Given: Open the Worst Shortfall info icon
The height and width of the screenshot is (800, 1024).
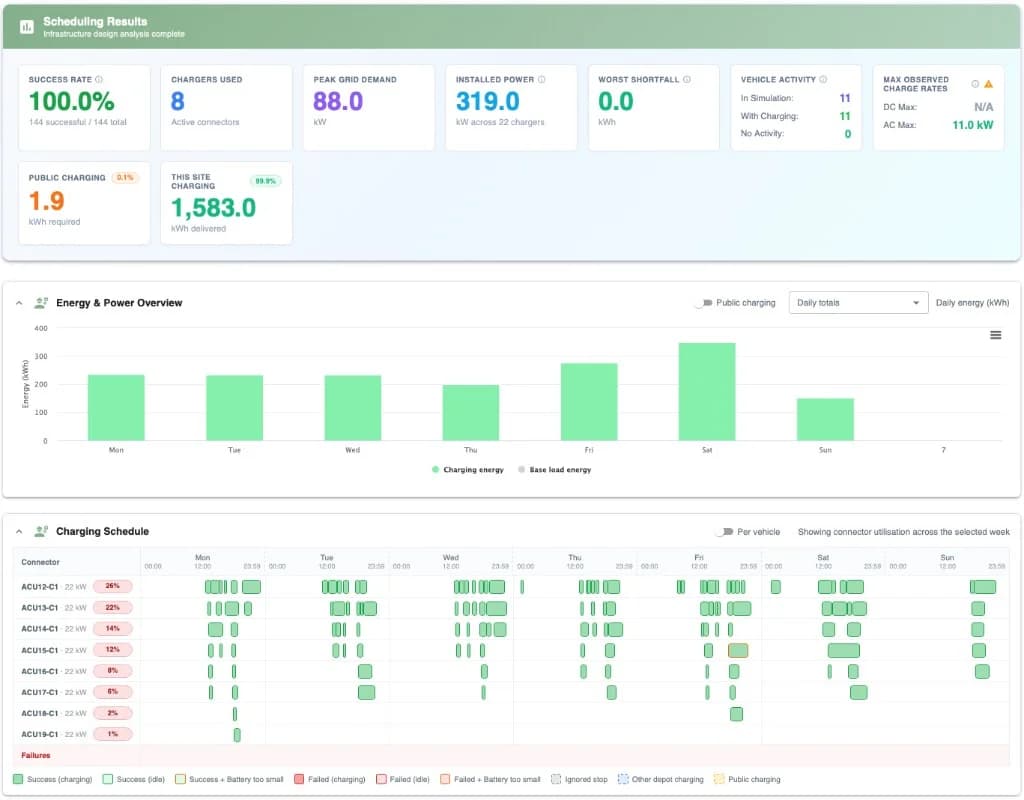Looking at the screenshot, I should 686,79.
